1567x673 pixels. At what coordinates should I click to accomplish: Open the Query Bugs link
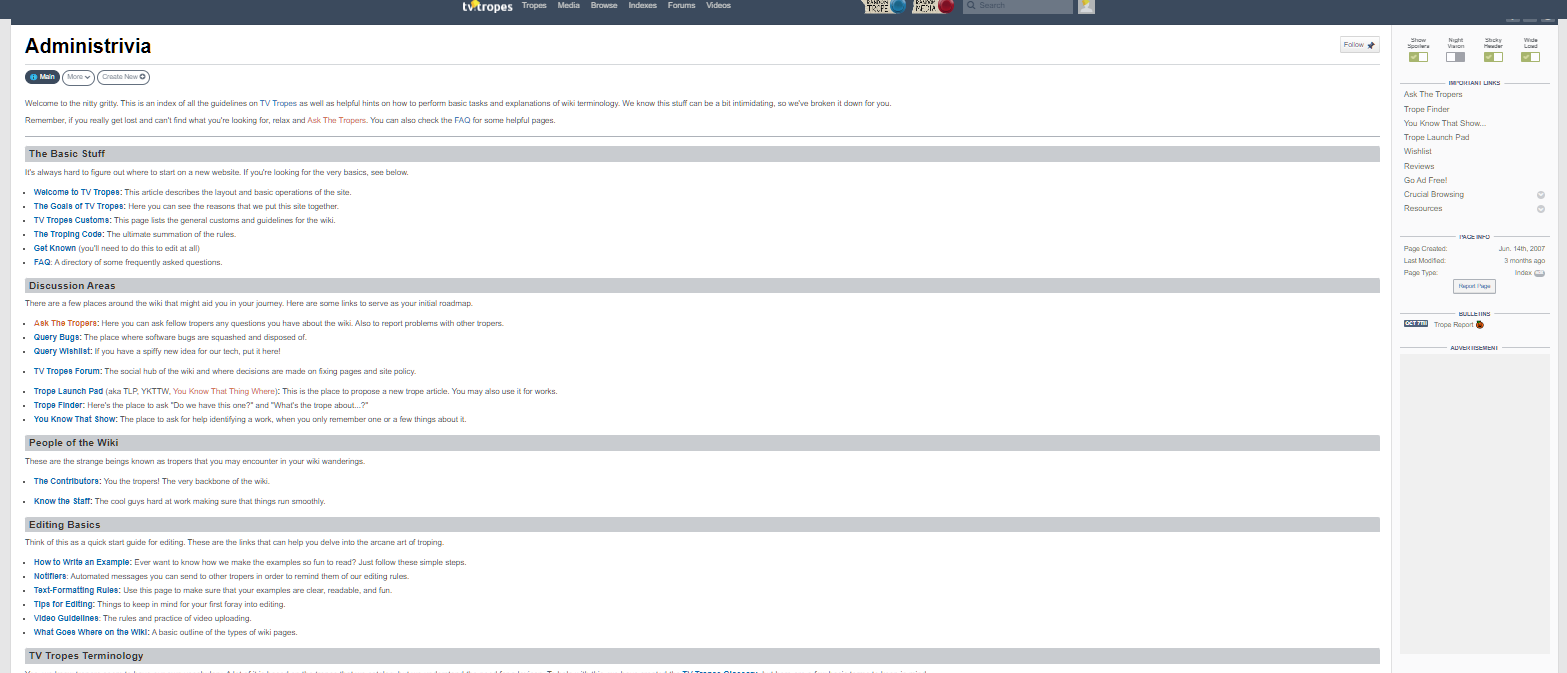point(58,337)
